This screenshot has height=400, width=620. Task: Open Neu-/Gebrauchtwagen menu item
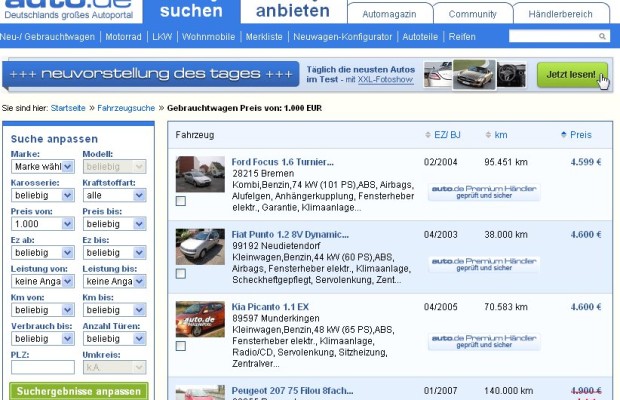[47, 37]
